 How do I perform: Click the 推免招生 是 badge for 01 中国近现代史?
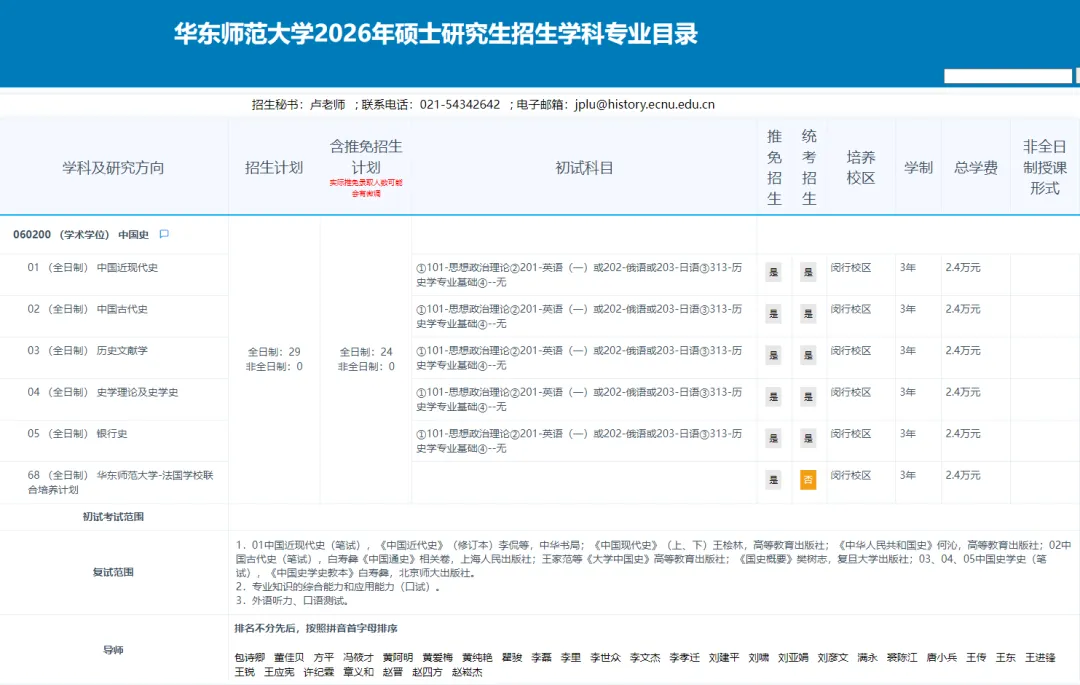coord(773,272)
